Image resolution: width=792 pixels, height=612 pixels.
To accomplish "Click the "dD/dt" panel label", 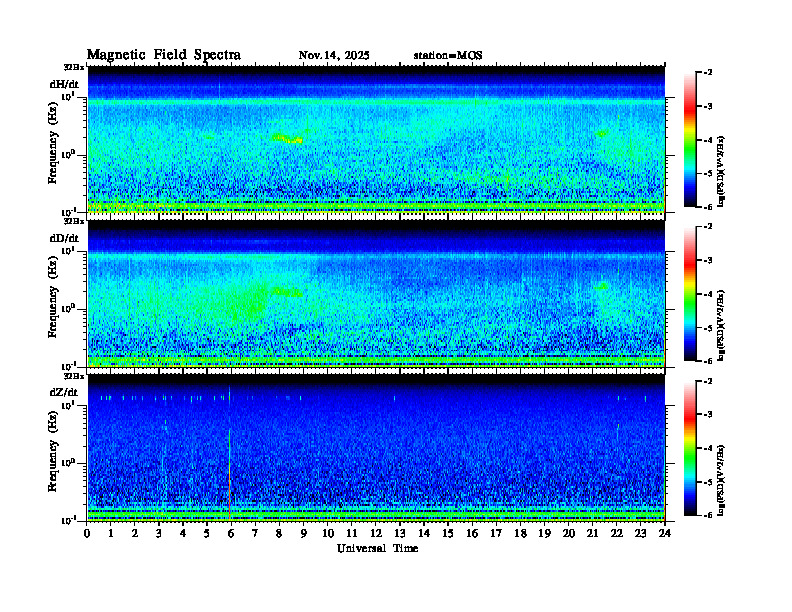I will click(x=64, y=238).
